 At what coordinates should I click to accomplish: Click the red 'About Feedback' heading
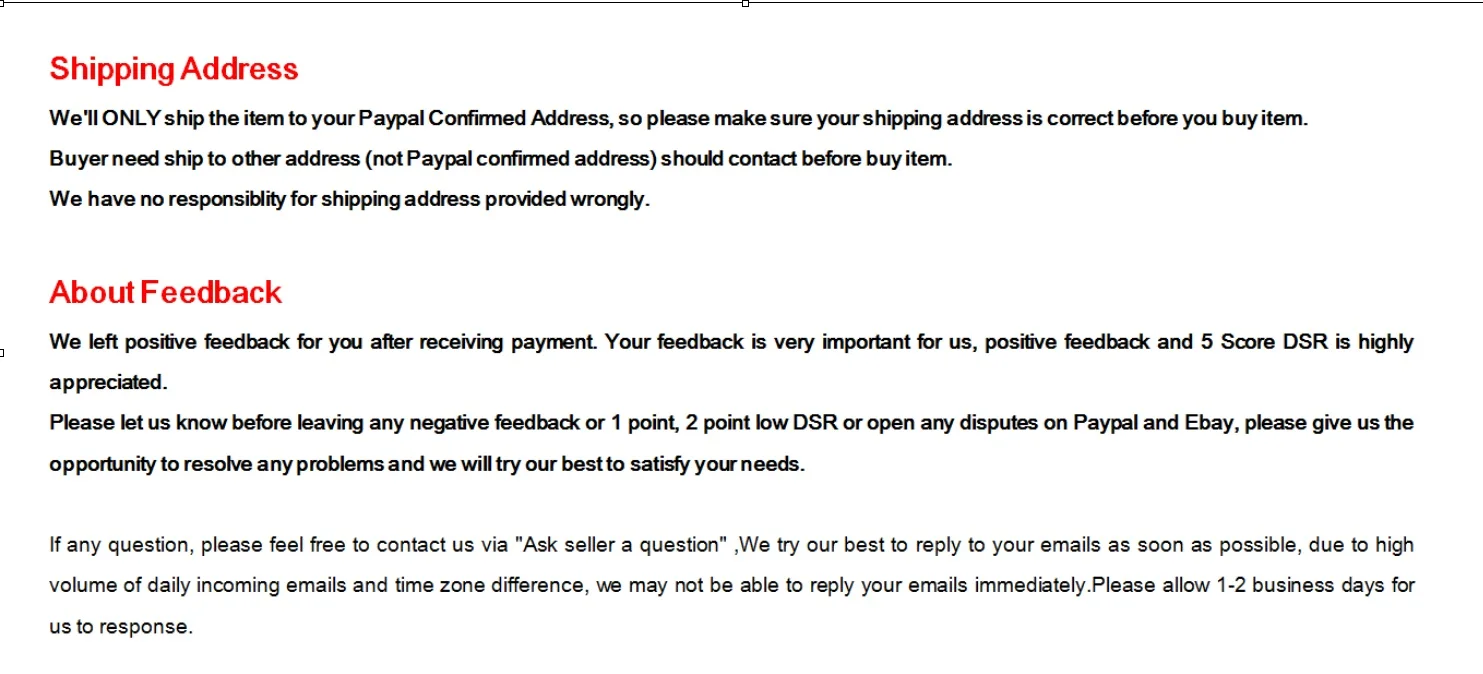pos(166,292)
